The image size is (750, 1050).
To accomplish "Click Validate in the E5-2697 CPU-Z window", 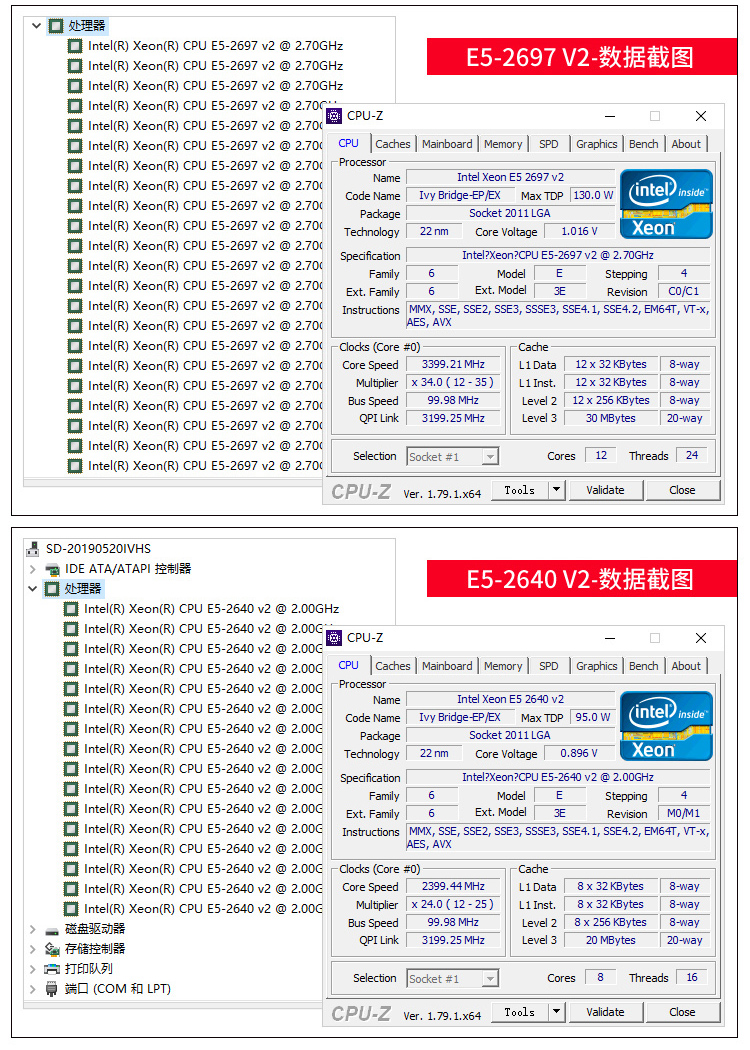I will 605,490.
